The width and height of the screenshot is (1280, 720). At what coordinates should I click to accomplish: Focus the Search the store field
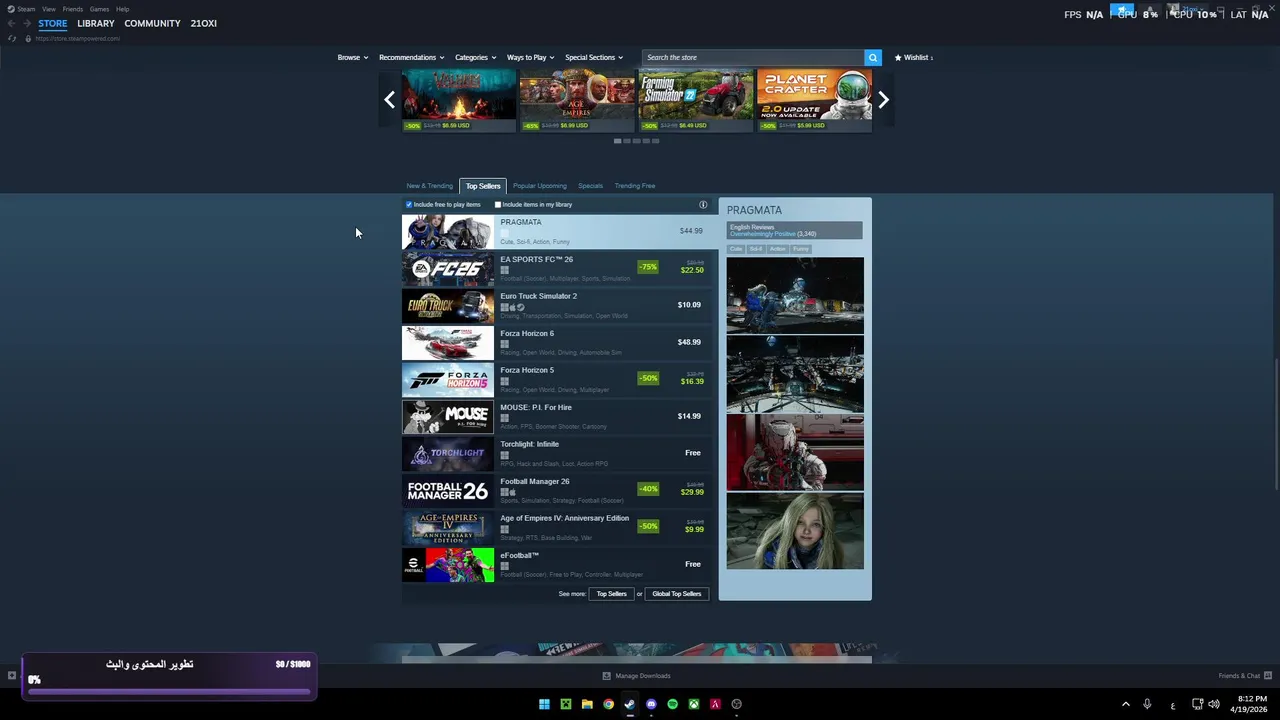click(753, 57)
